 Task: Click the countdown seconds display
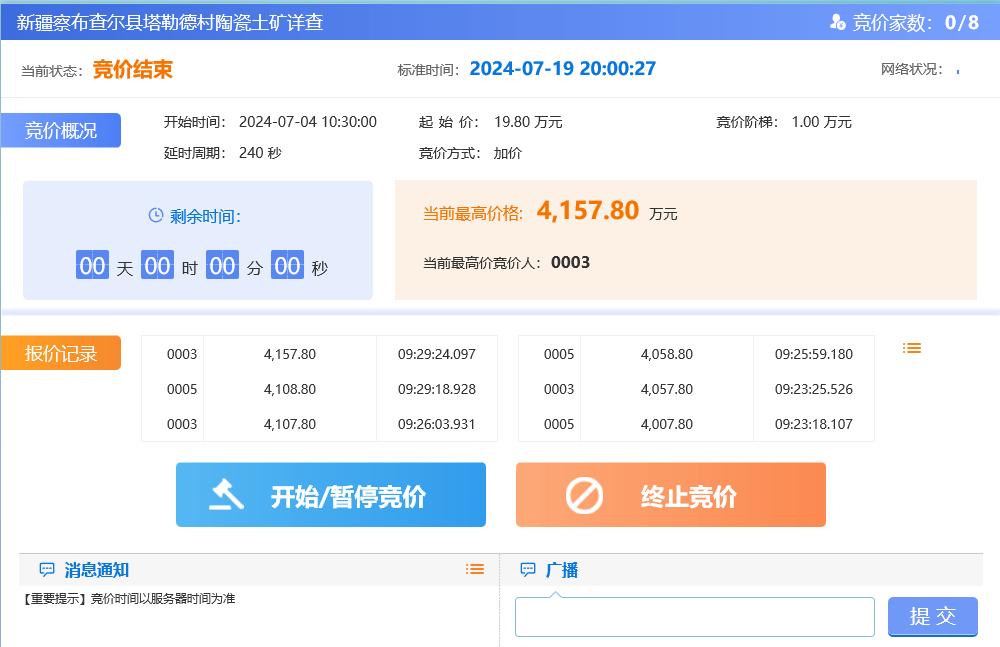289,265
